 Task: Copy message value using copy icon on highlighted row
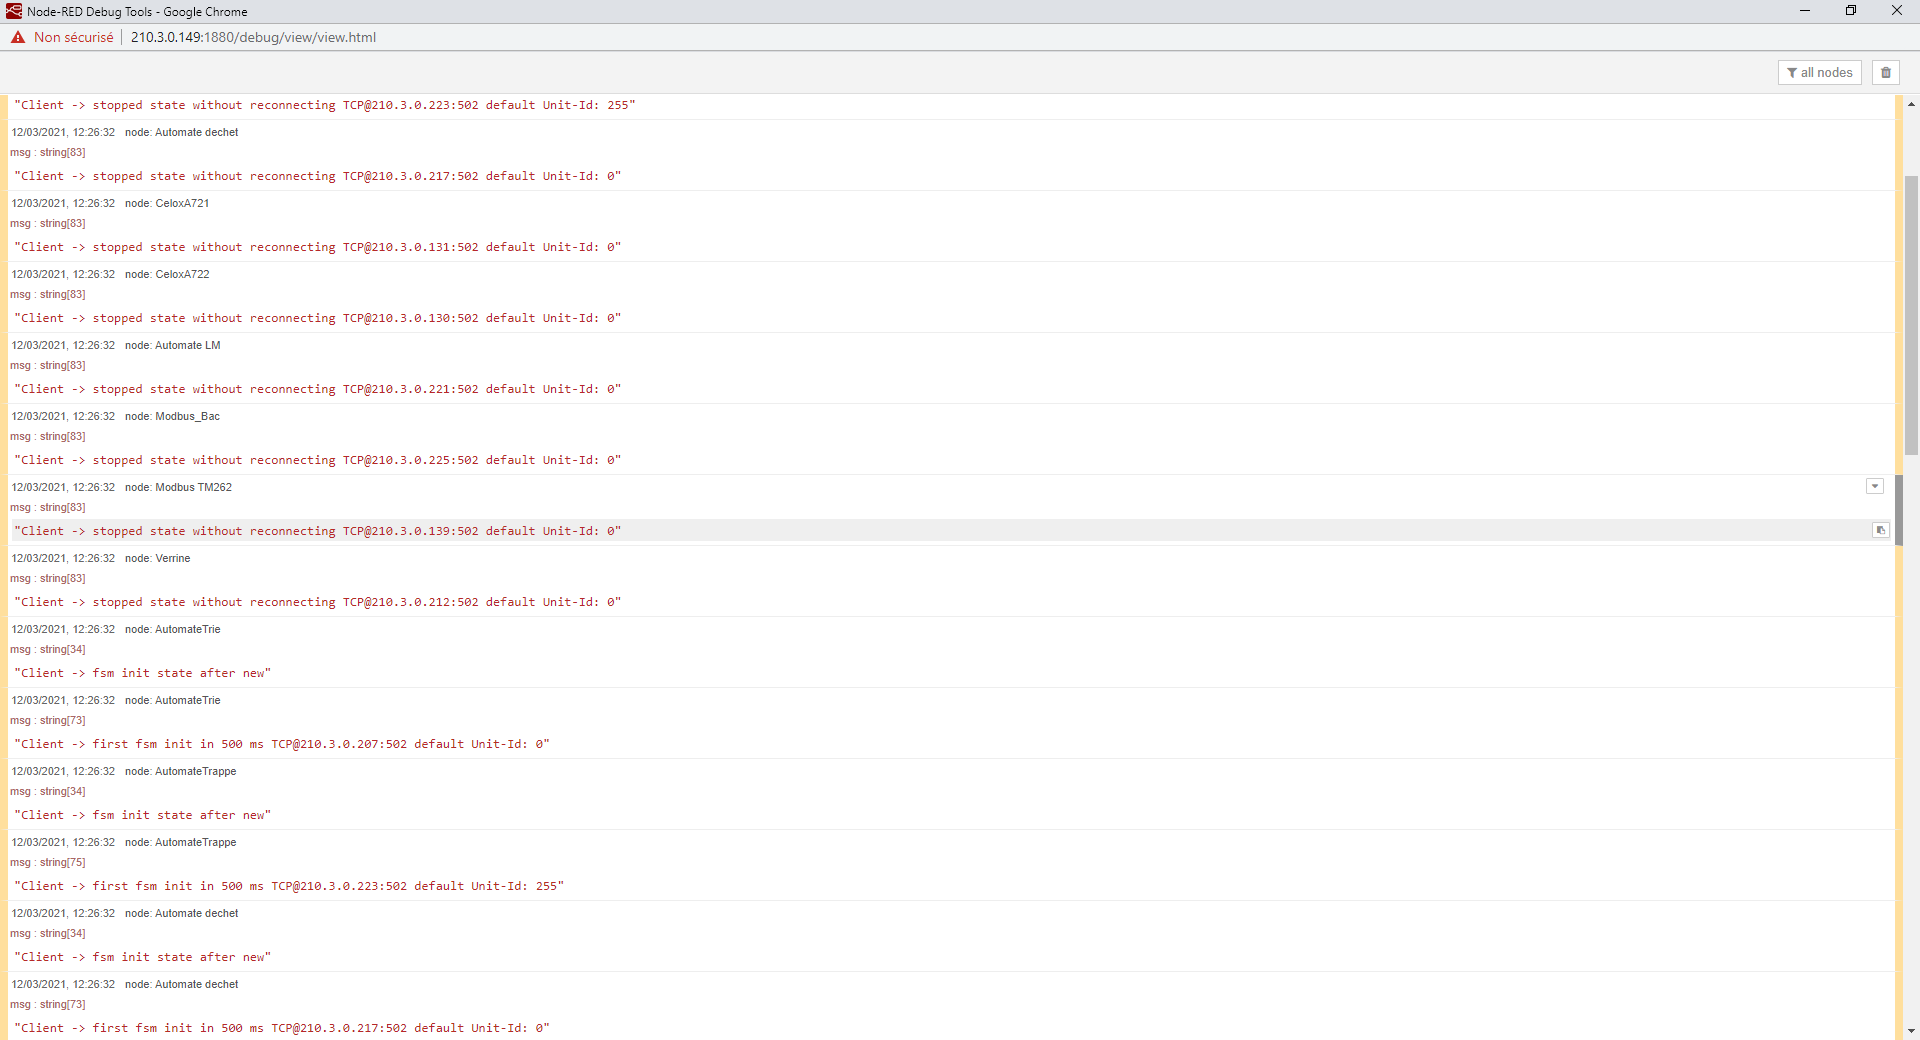[x=1880, y=530]
